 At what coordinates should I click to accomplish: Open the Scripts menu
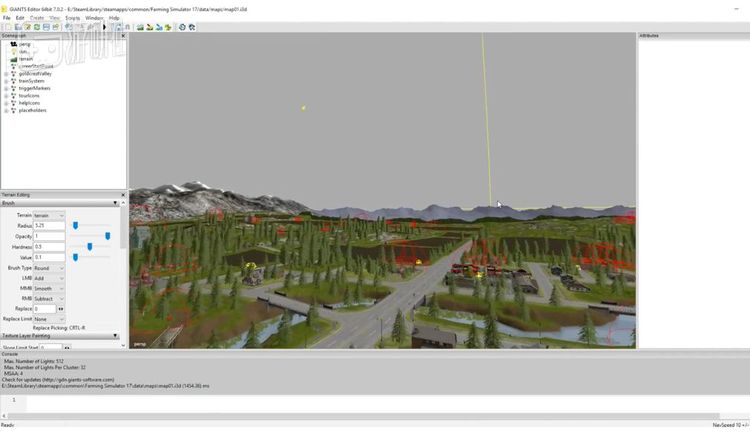point(73,18)
